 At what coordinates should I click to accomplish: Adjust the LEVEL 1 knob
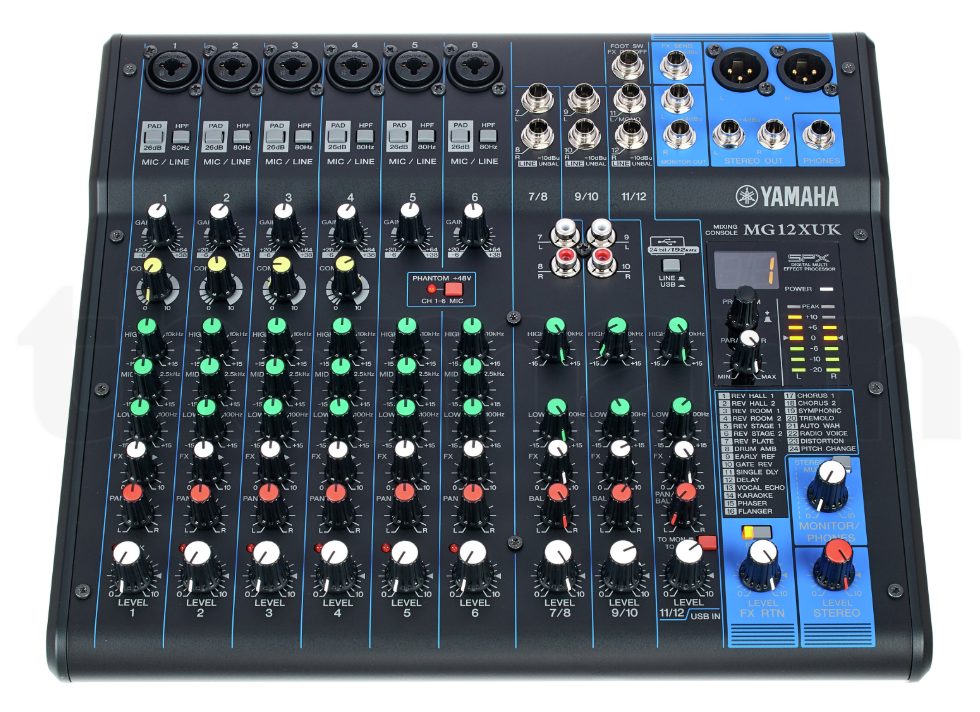129,566
